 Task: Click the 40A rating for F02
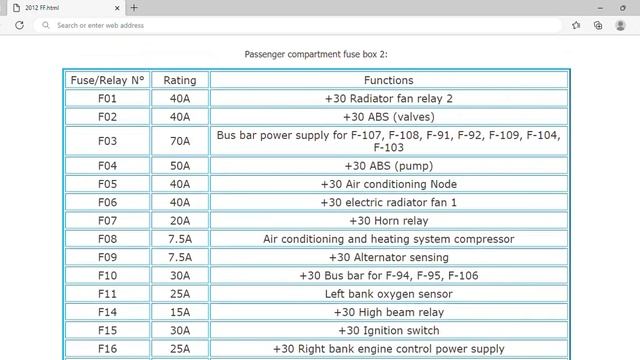[180, 117]
